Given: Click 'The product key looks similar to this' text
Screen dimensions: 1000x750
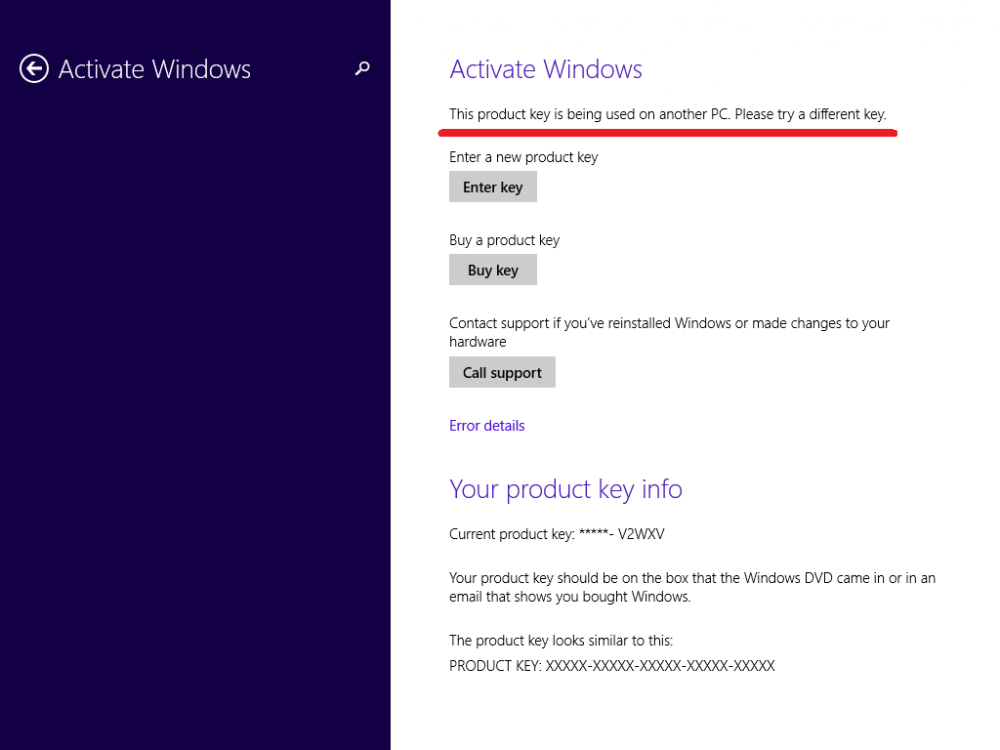Looking at the screenshot, I should [x=561, y=640].
